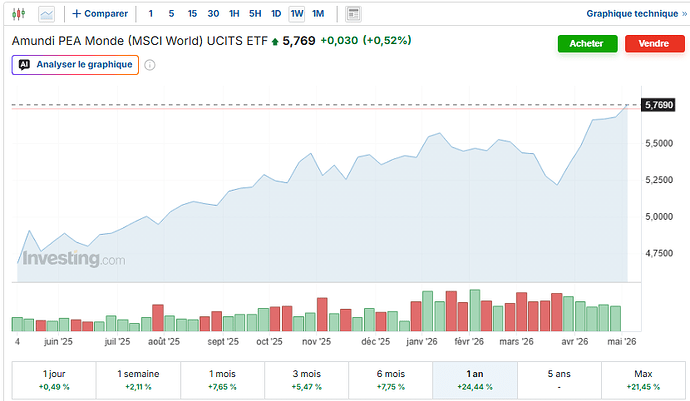Select the 1H interval
The image size is (690, 401).
(x=234, y=14)
